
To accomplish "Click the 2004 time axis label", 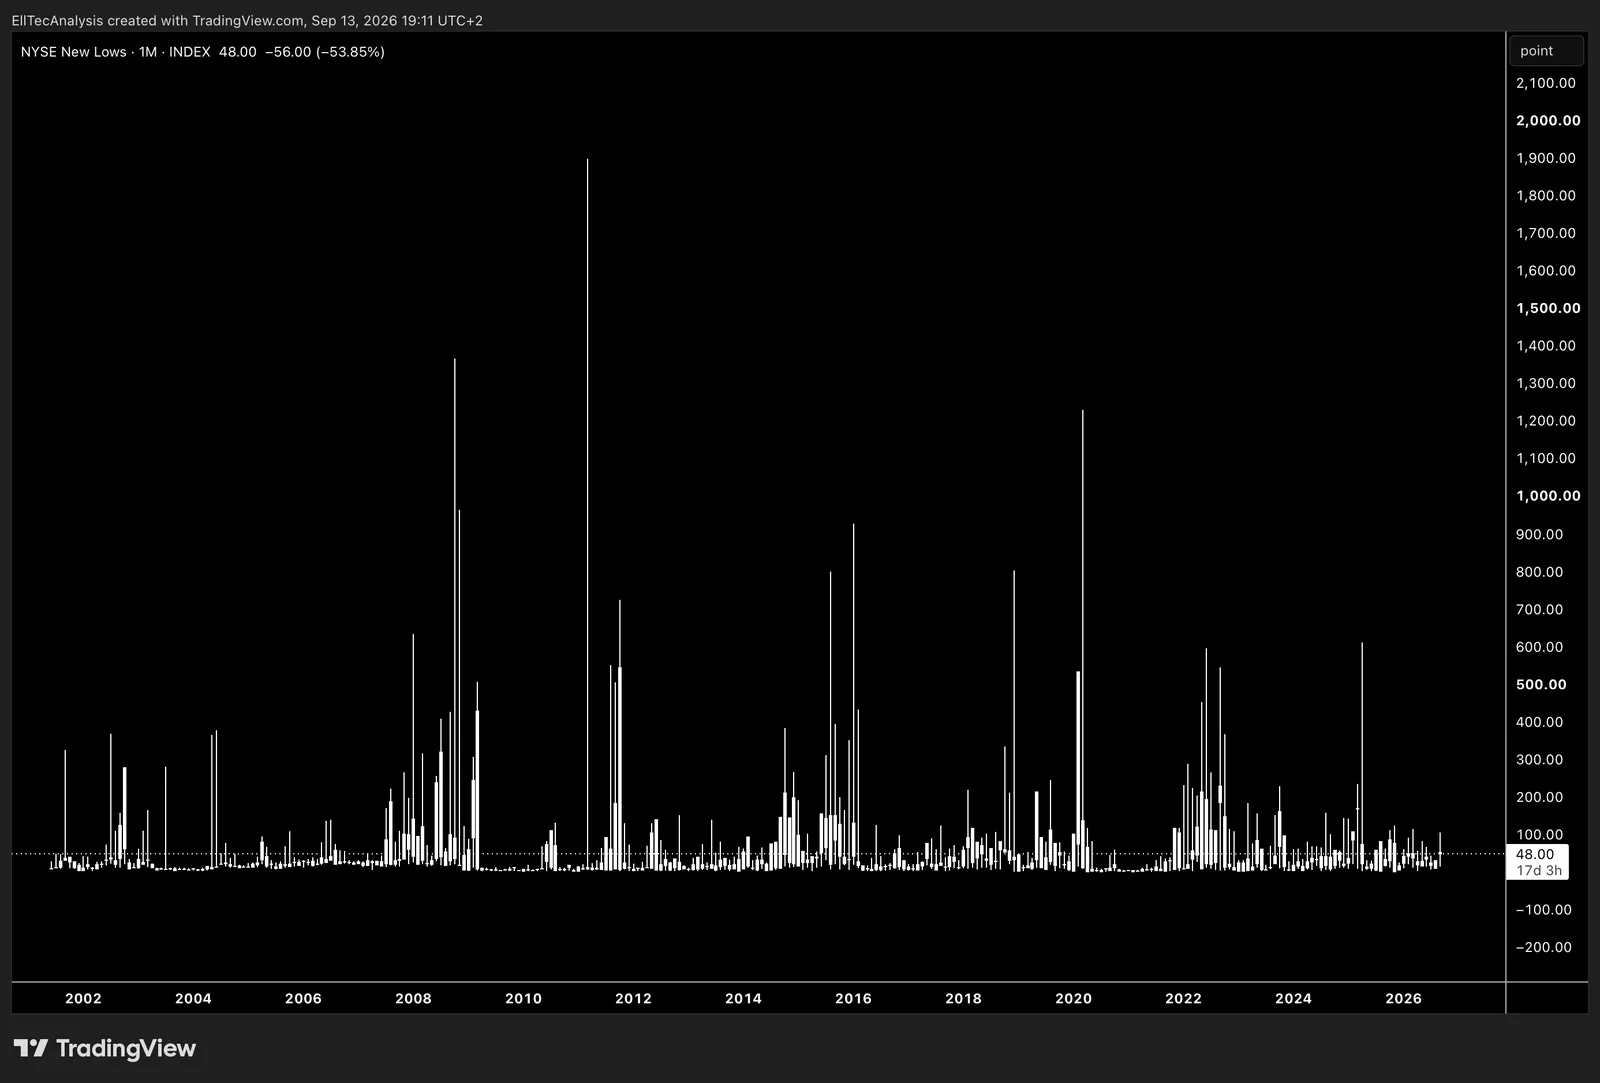I will (193, 998).
